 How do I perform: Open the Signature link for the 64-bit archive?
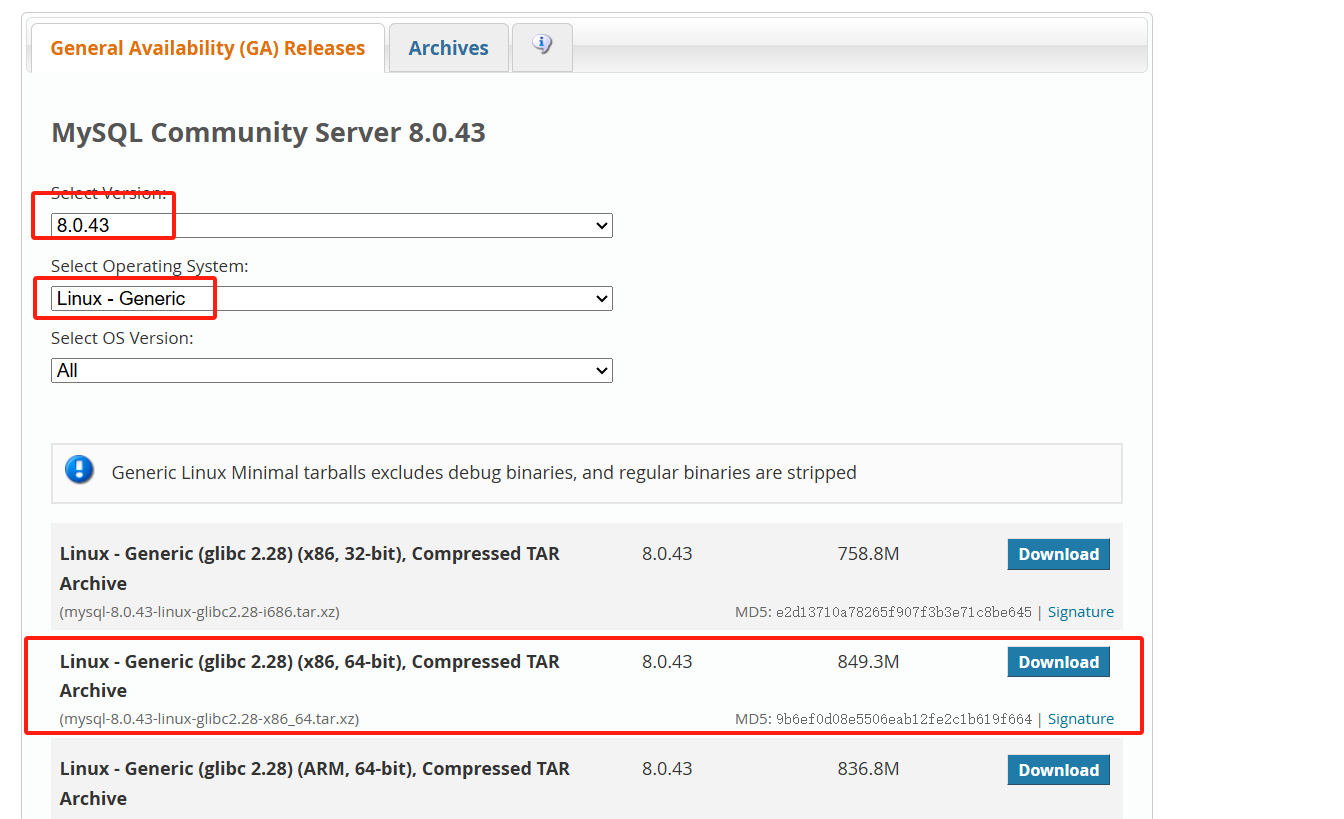(x=1081, y=718)
